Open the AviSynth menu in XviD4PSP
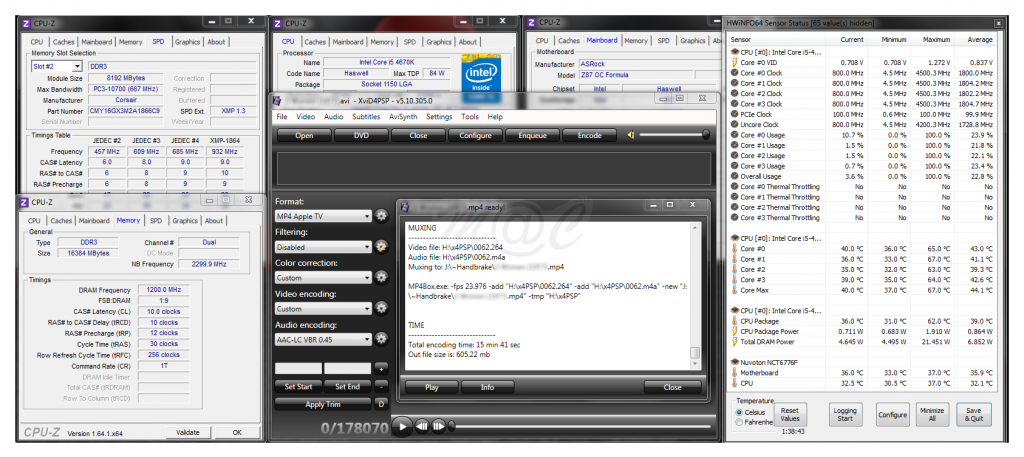Viewport: 1024px width, 457px height. (x=404, y=117)
